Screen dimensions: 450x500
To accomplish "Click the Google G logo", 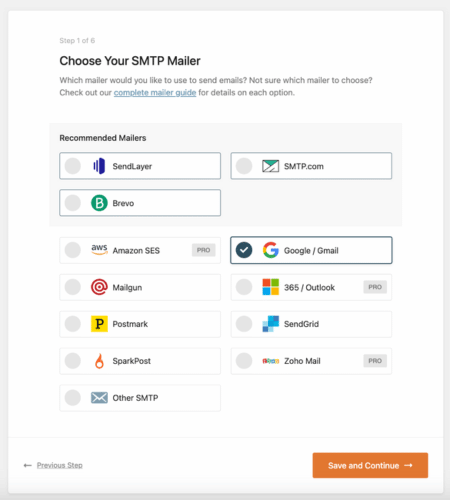I will 271,250.
